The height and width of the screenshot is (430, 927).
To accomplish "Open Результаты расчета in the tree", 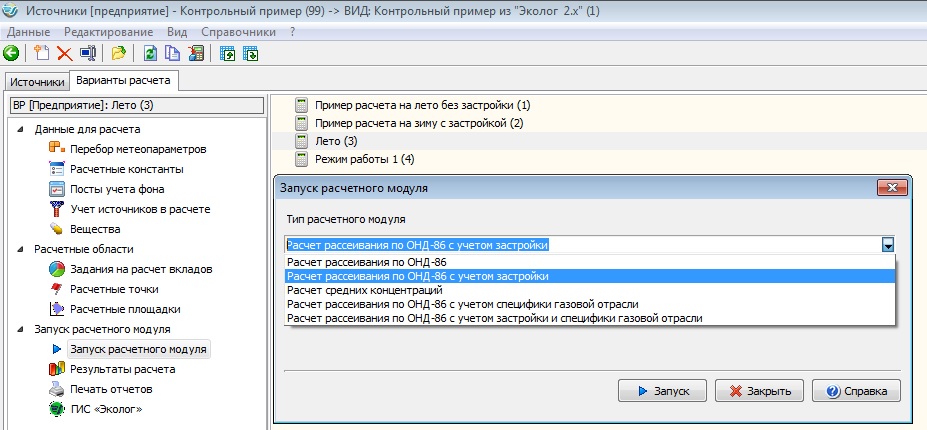I will point(122,369).
